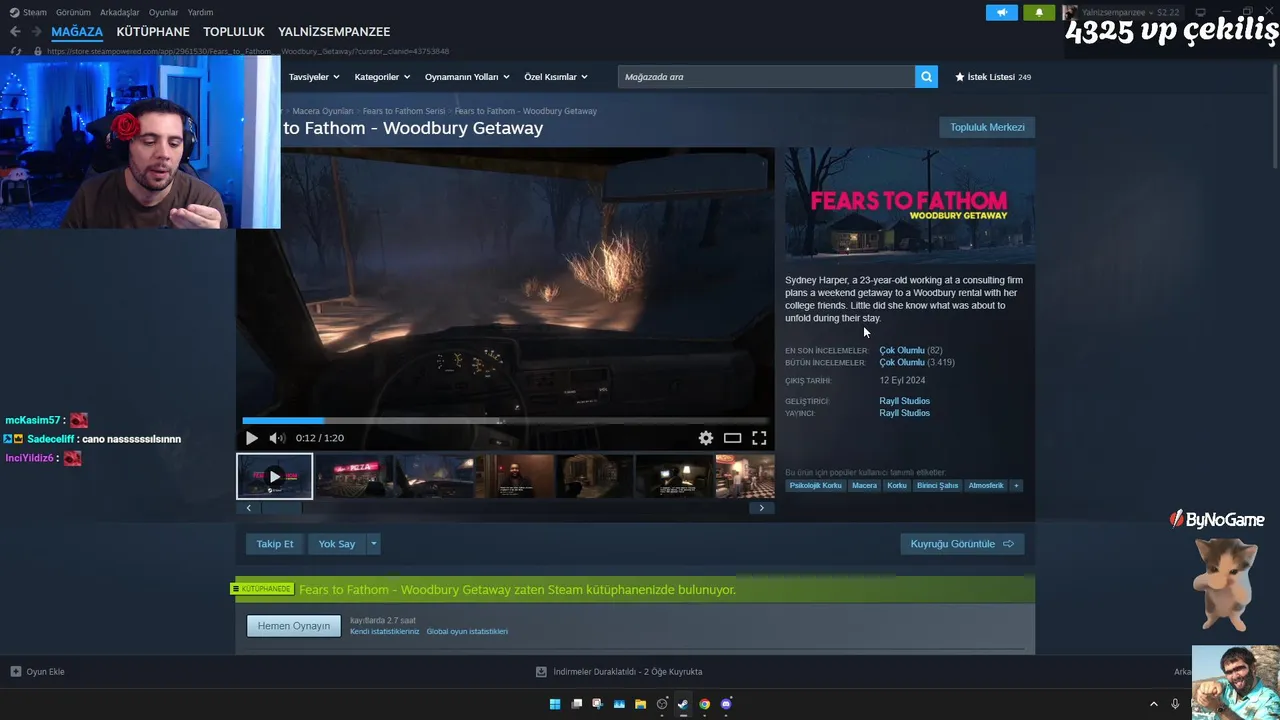Open Fears to Fathom Serisi breadcrumb

(404, 111)
